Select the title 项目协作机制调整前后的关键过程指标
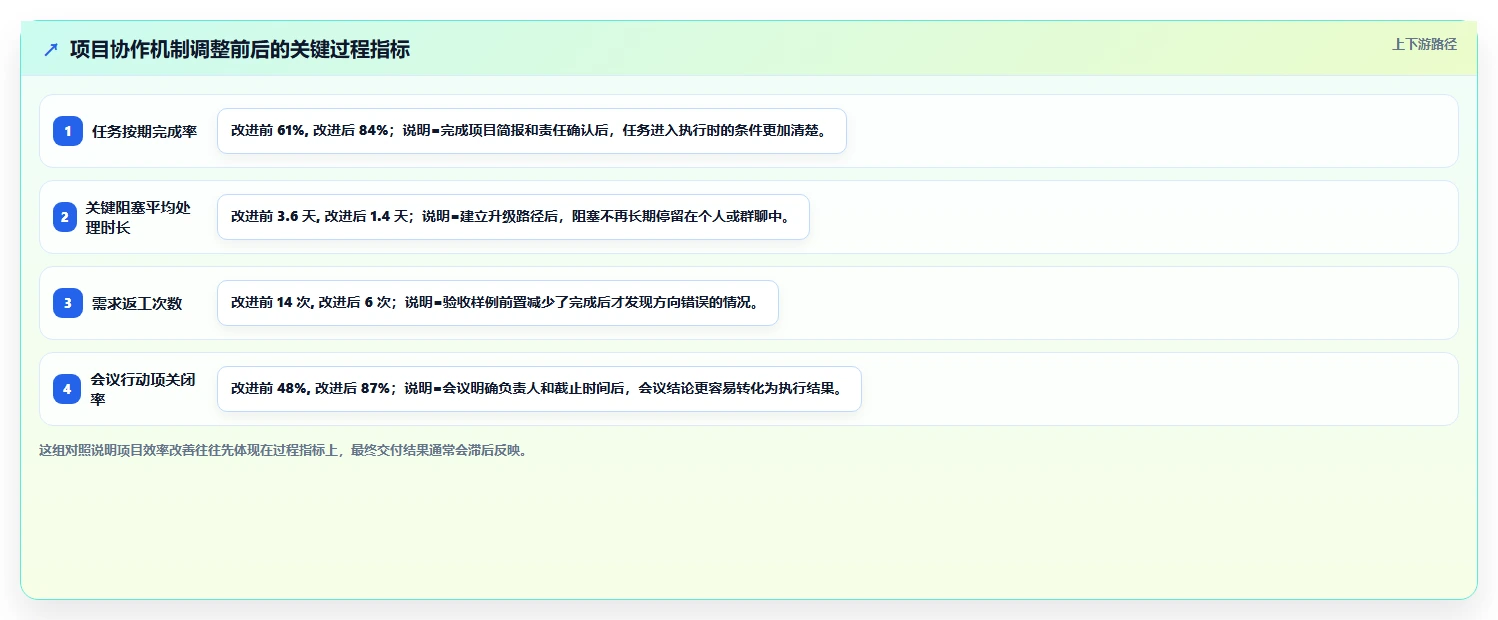1498x620 pixels. click(239, 49)
